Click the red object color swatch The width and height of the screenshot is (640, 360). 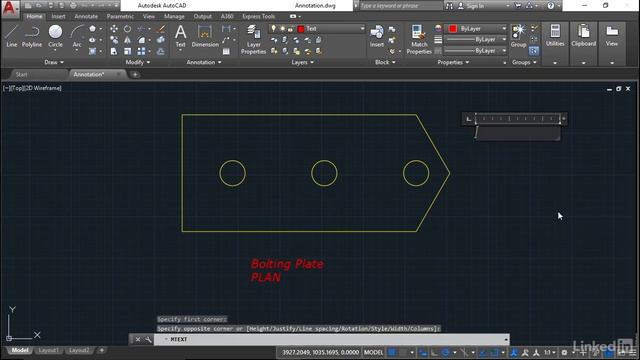453,29
